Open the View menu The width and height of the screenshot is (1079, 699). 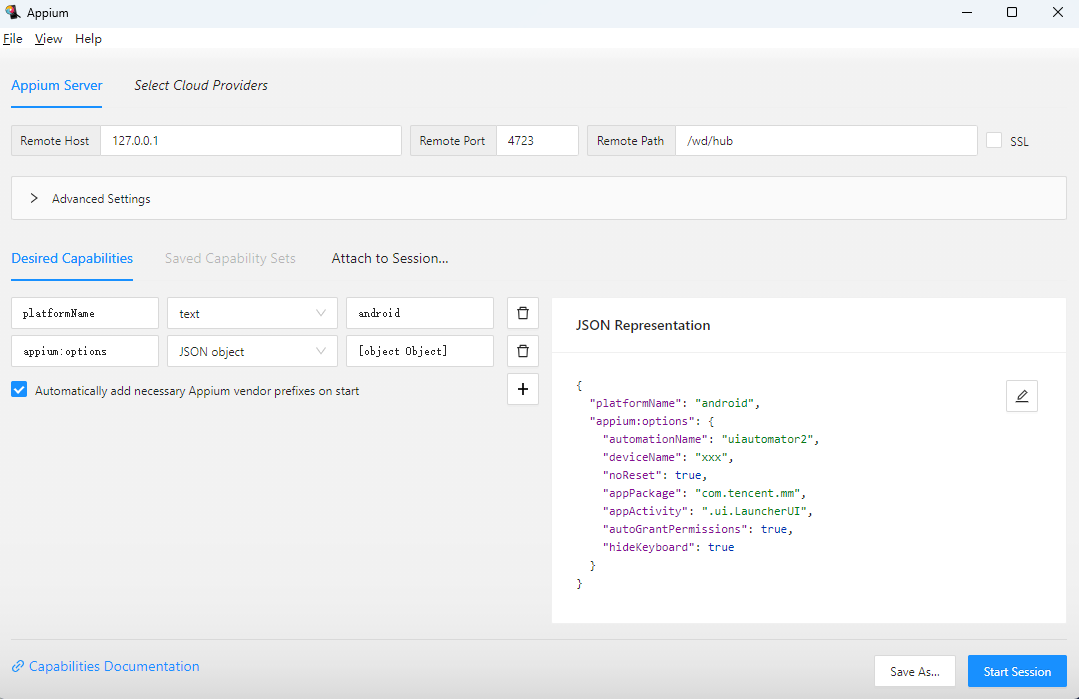click(x=48, y=39)
